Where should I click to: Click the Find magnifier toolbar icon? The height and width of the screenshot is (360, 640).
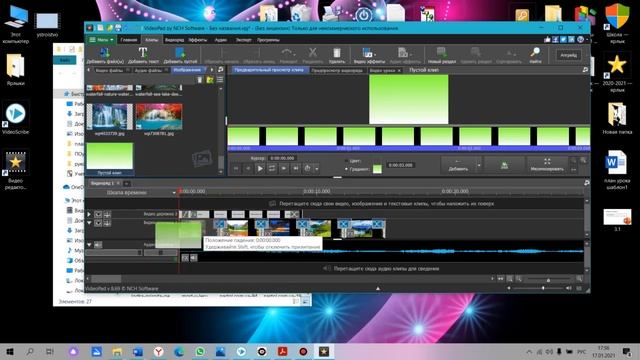(535, 55)
